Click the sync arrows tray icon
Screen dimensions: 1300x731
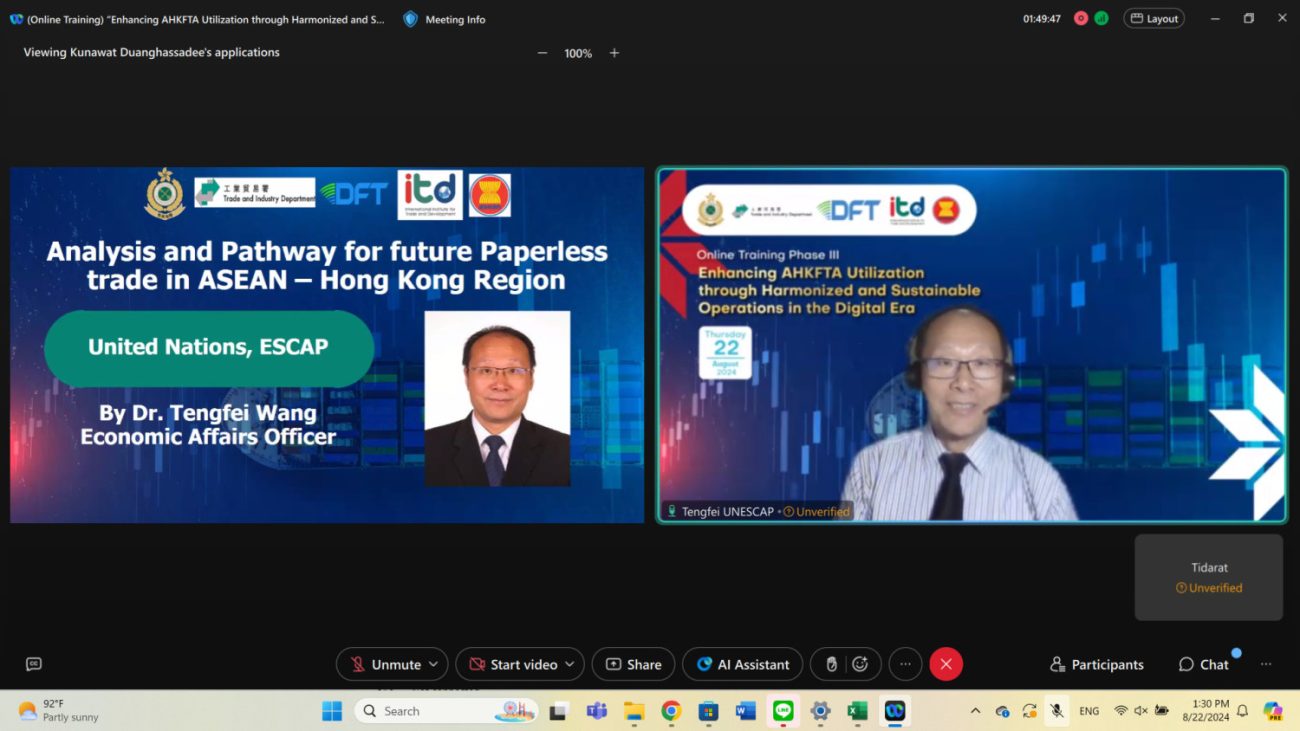tap(1029, 711)
